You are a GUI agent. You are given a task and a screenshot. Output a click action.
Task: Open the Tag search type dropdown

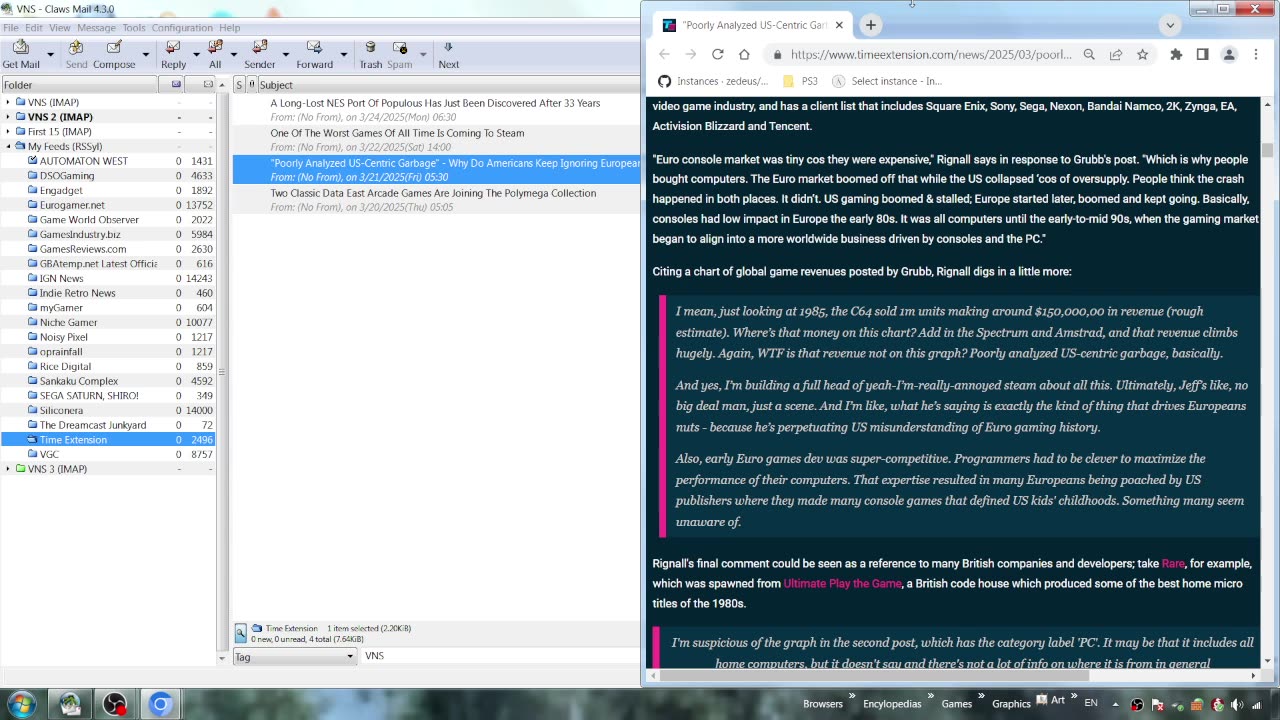(x=295, y=656)
